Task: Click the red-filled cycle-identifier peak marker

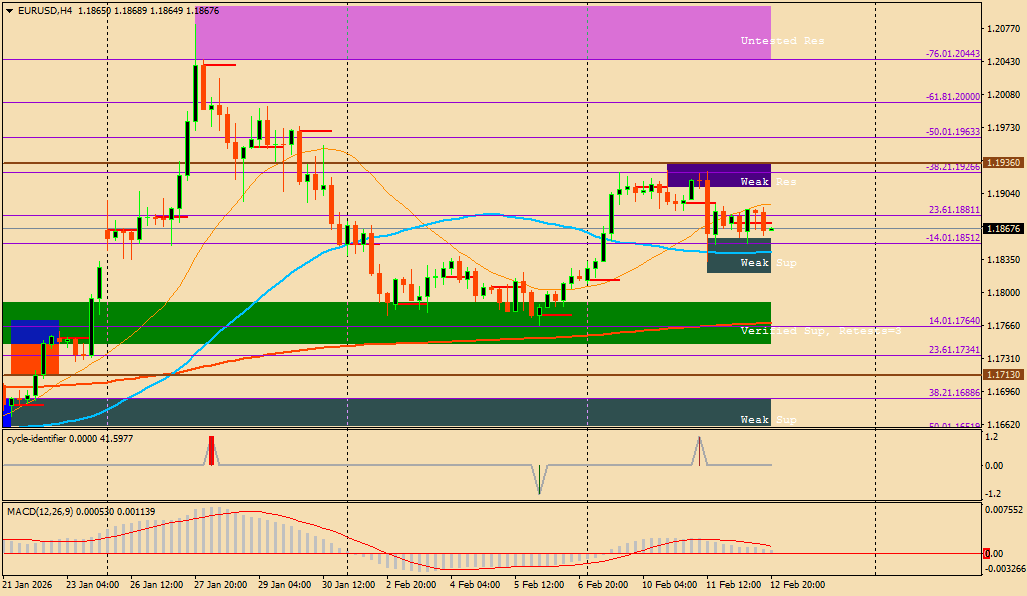Action: point(211,451)
